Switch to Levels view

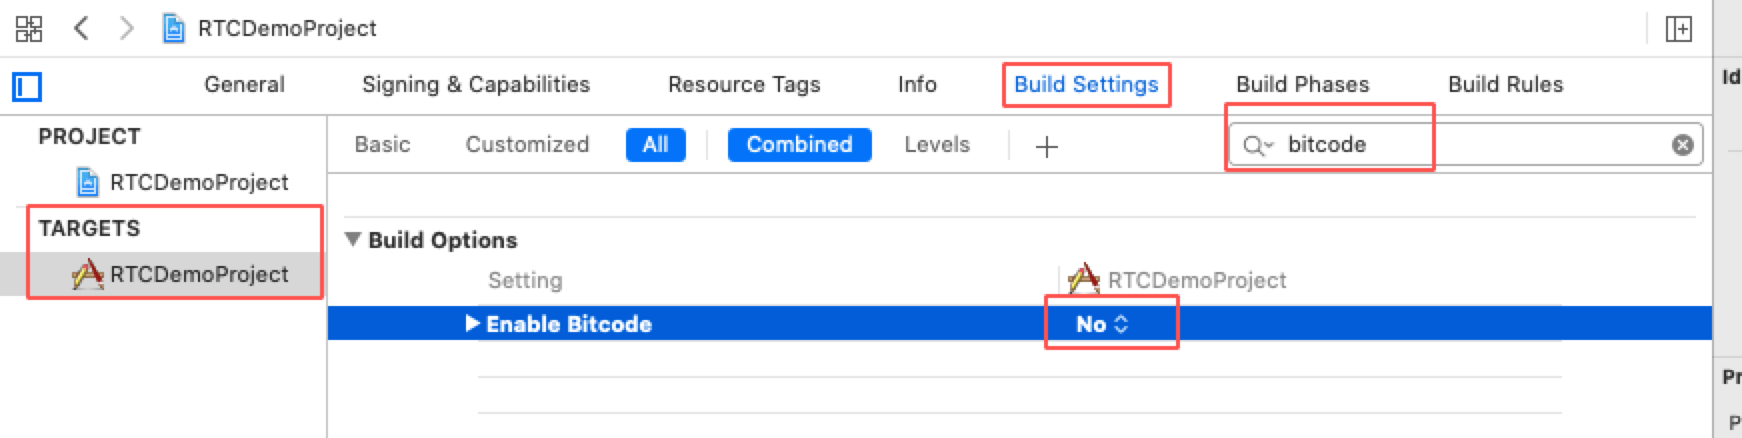[936, 145]
